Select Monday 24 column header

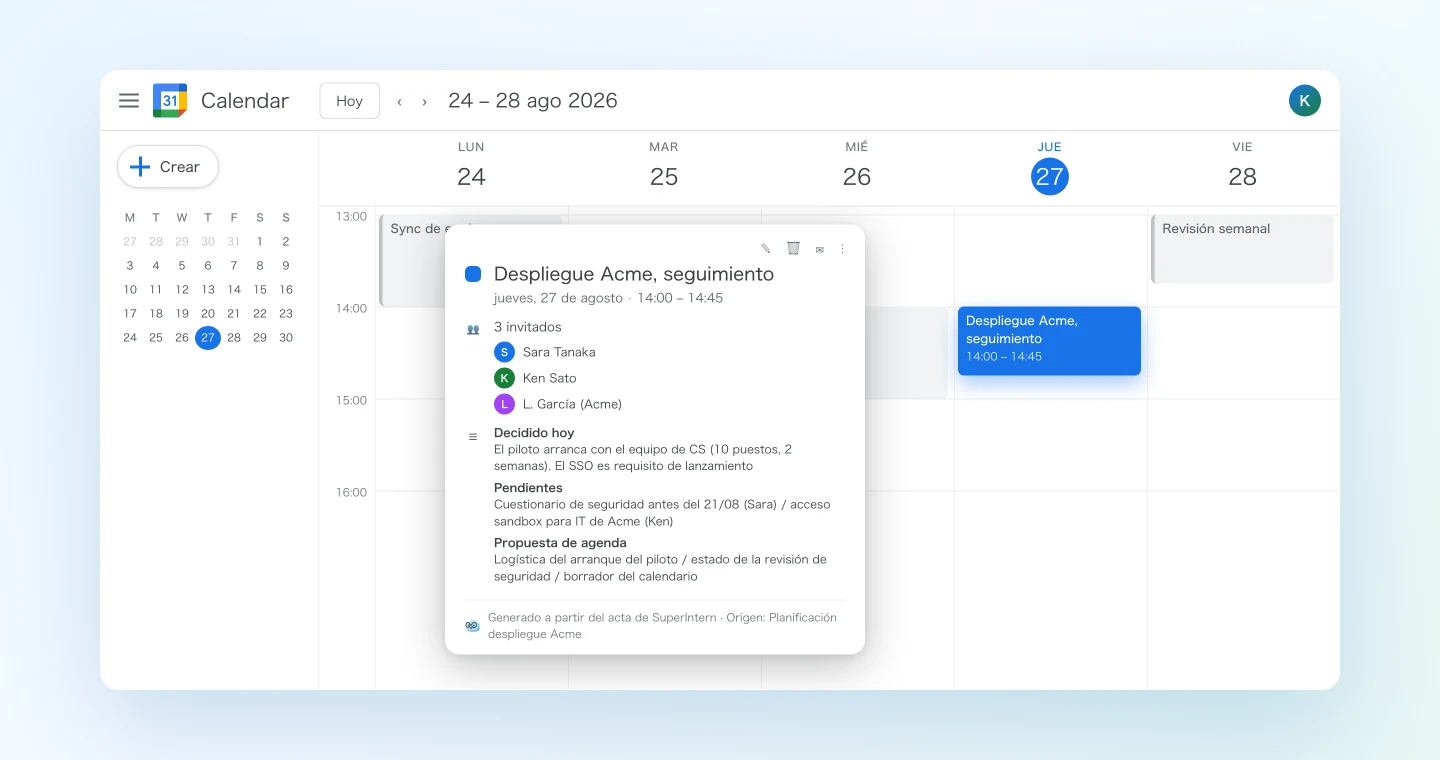[x=471, y=167]
